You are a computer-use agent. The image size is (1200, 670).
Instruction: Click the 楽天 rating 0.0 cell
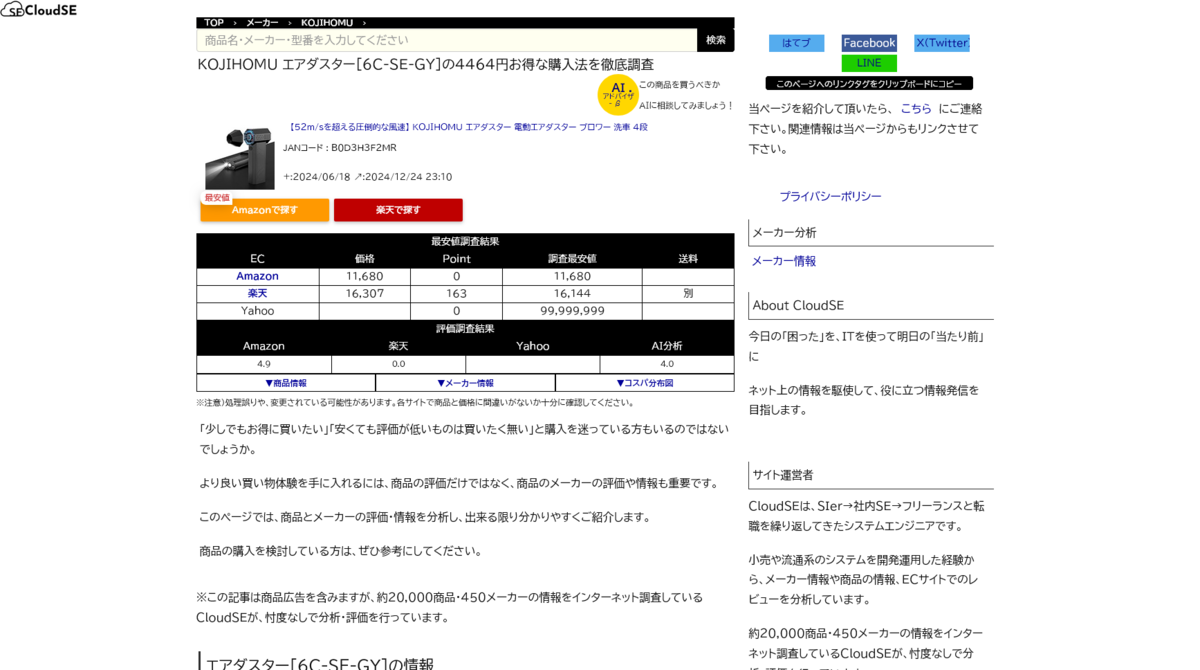pyautogui.click(x=398, y=364)
